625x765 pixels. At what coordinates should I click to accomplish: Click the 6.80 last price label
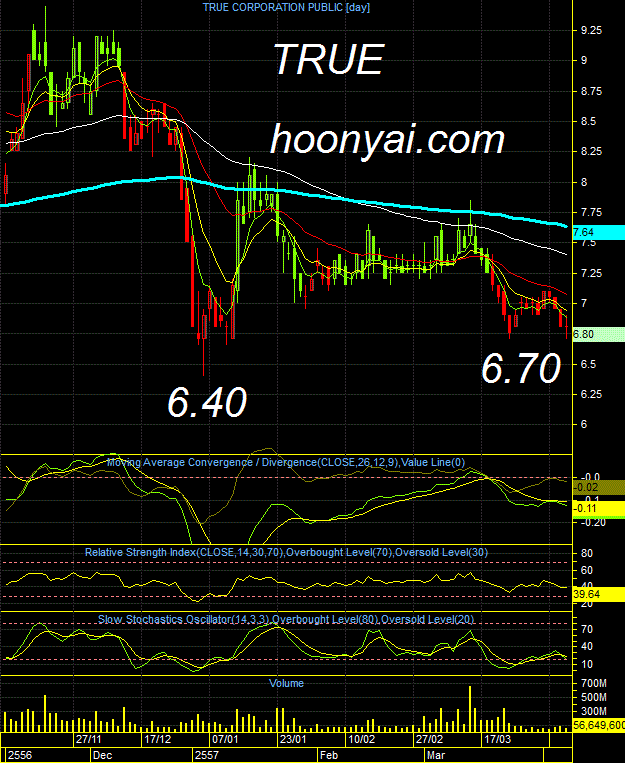(598, 334)
